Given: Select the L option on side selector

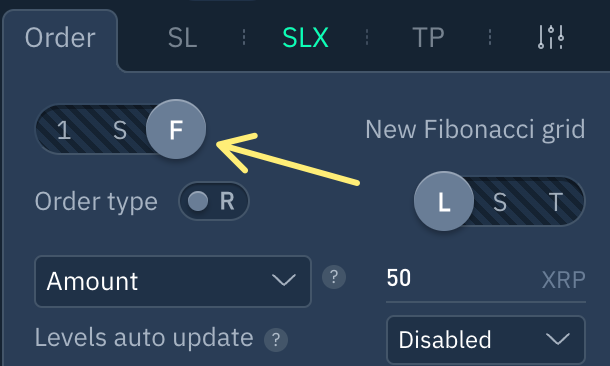Looking at the screenshot, I should [444, 201].
